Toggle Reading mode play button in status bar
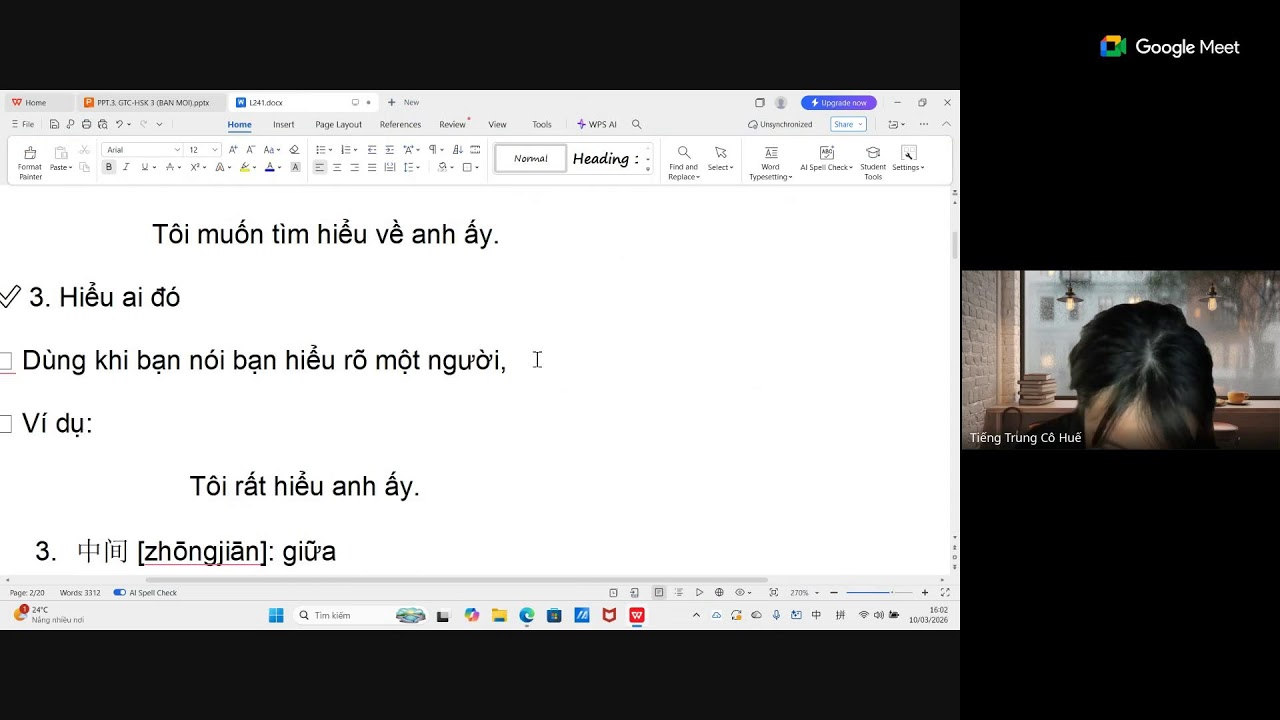The height and width of the screenshot is (720, 1280). point(699,593)
